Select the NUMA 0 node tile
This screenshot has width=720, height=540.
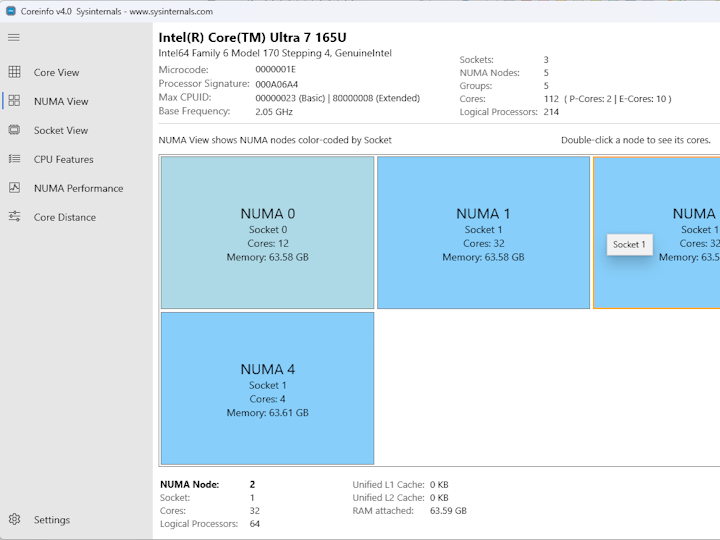[268, 232]
